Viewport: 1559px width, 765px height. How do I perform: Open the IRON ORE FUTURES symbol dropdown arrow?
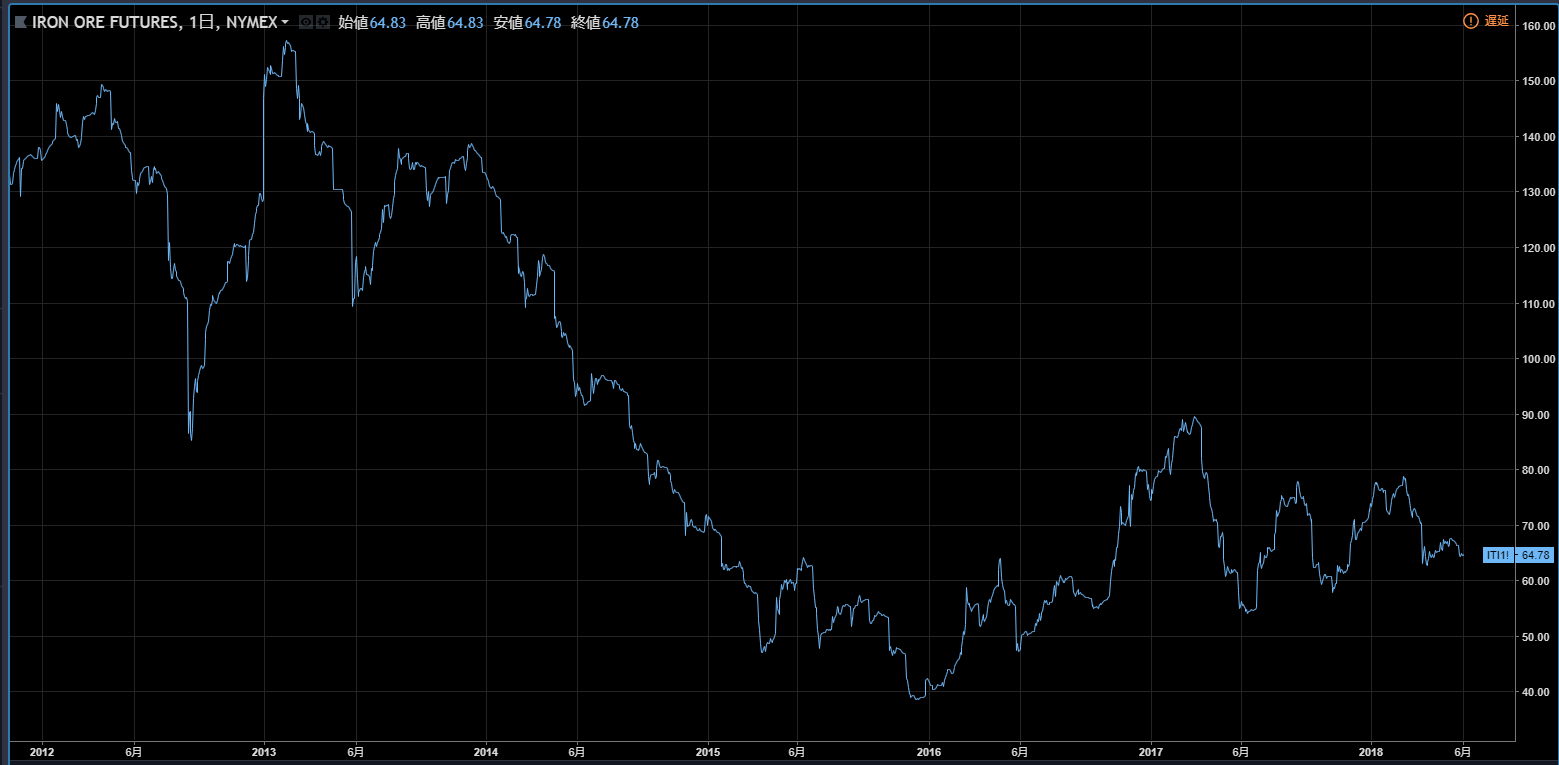286,22
